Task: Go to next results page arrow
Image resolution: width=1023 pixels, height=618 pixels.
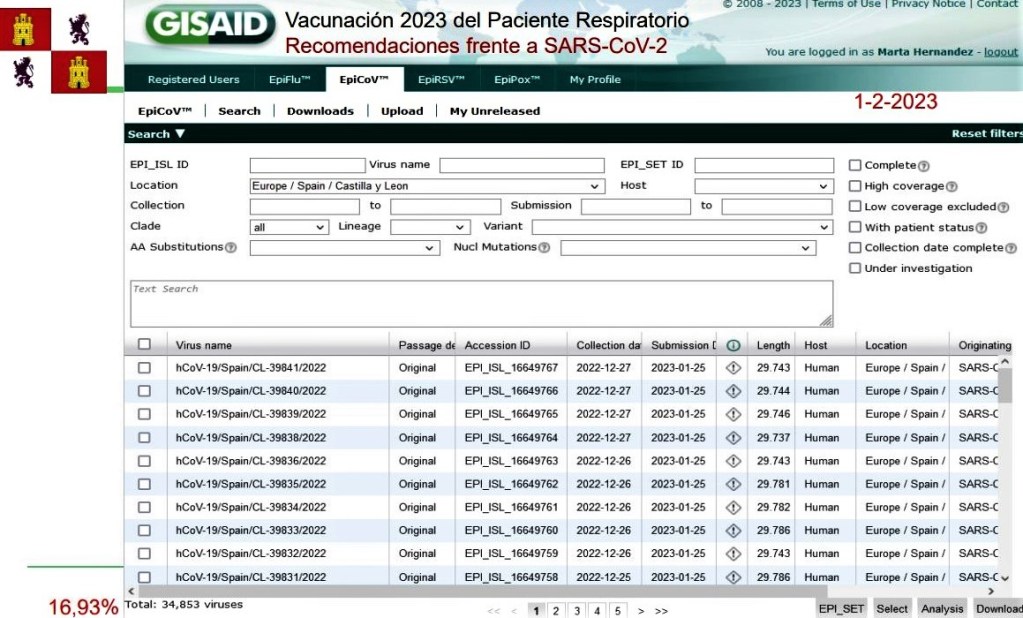Action: (x=641, y=611)
